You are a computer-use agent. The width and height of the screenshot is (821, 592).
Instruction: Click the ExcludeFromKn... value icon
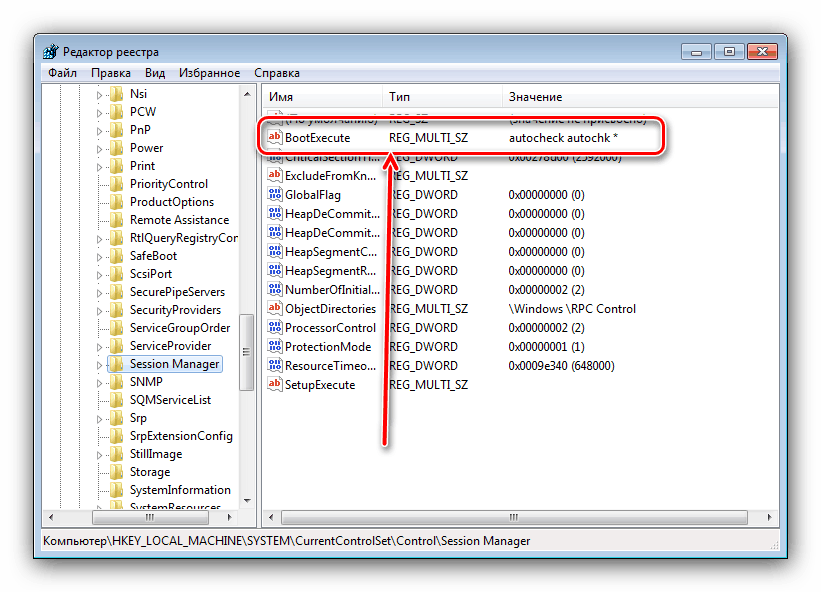(274, 175)
